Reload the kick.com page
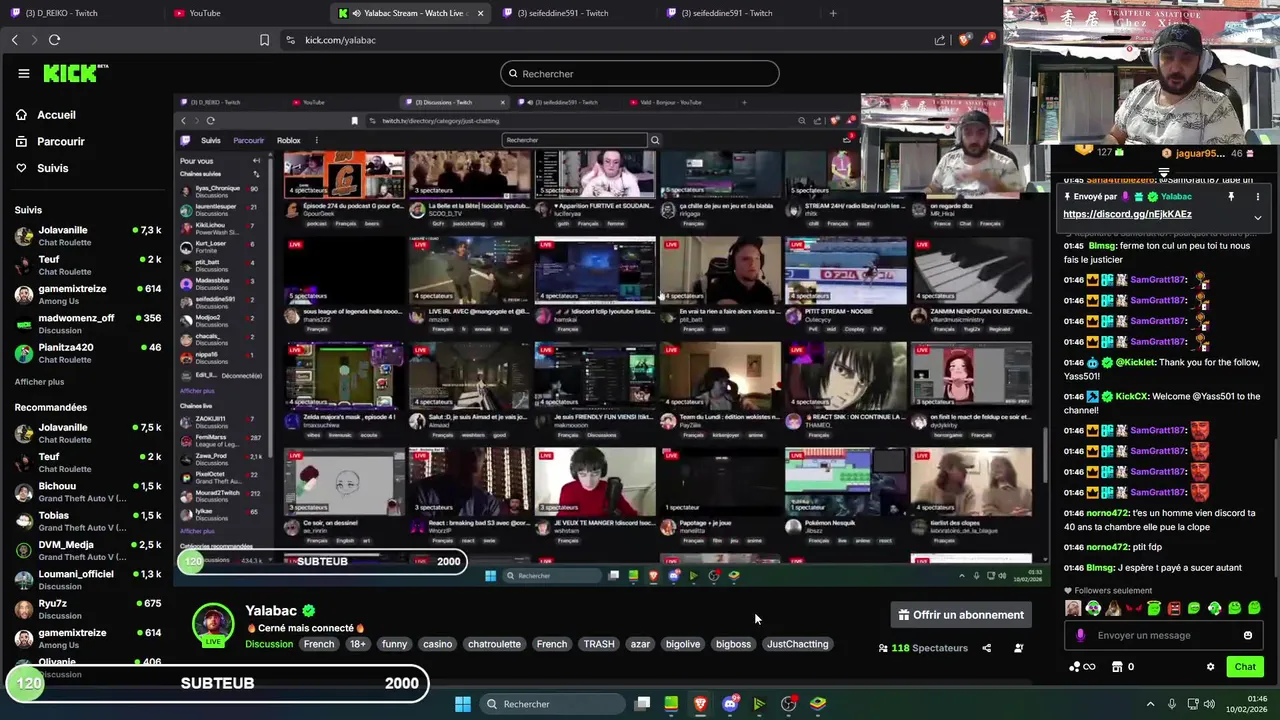 coord(54,40)
